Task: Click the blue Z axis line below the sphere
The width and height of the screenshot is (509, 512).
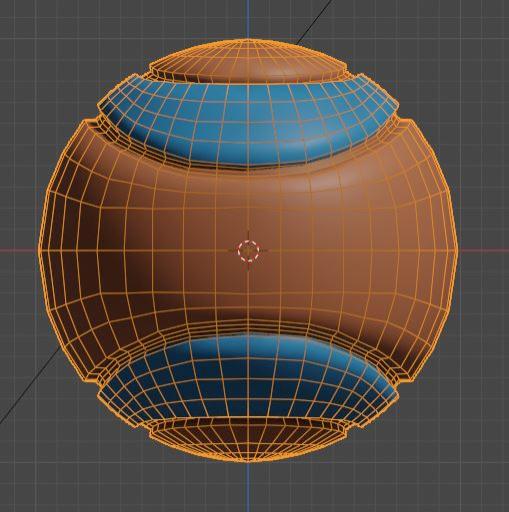Action: pyautogui.click(x=248, y=487)
